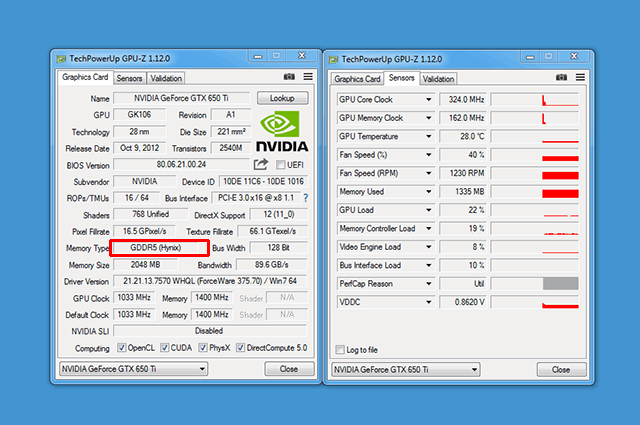This screenshot has height=425, width=640.
Task: Click the Bus Width value 128 Bit
Action: 278,247
